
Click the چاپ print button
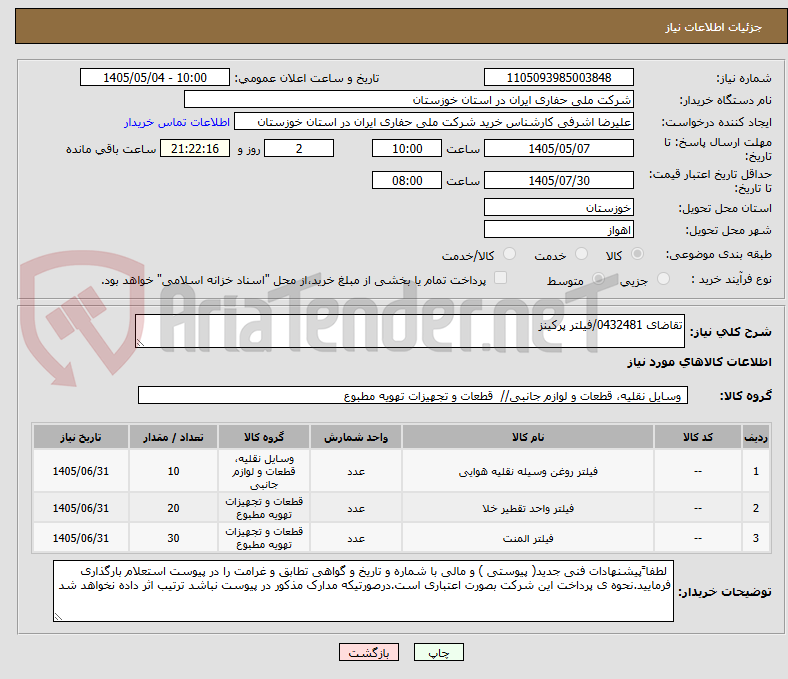(x=439, y=652)
